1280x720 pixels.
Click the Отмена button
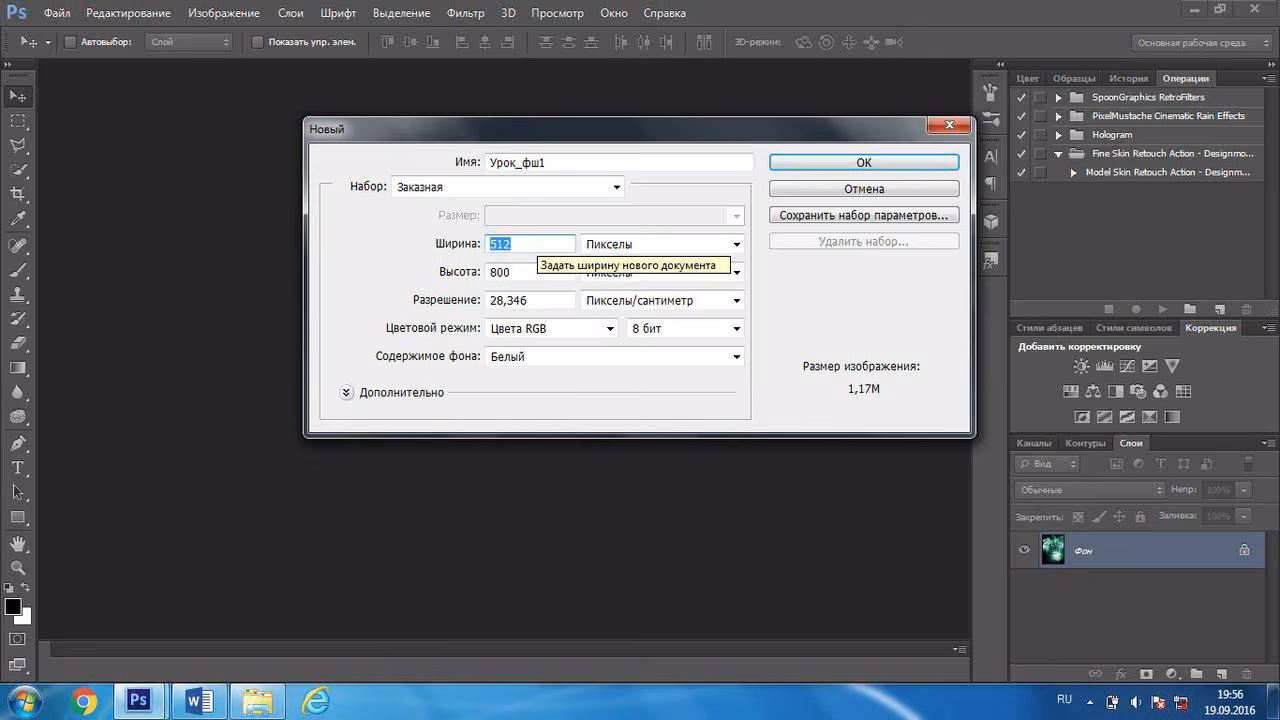864,188
